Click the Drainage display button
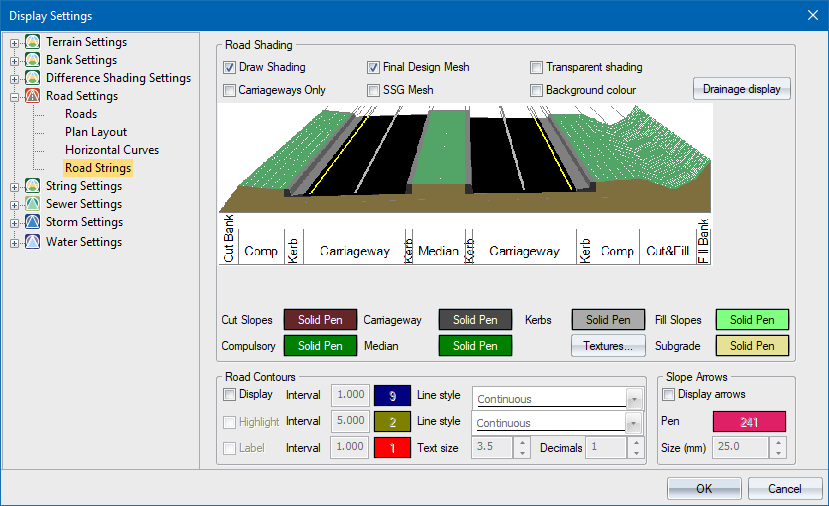This screenshot has height=506, width=829. (741, 89)
